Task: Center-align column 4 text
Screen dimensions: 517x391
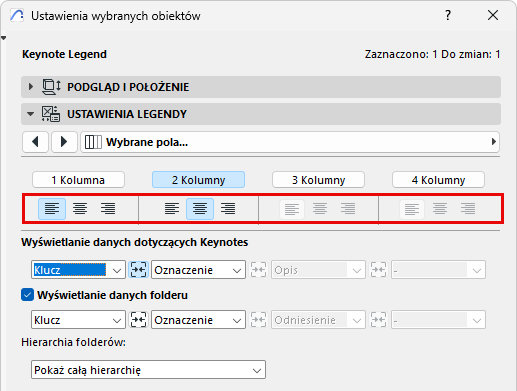Action: (x=440, y=209)
